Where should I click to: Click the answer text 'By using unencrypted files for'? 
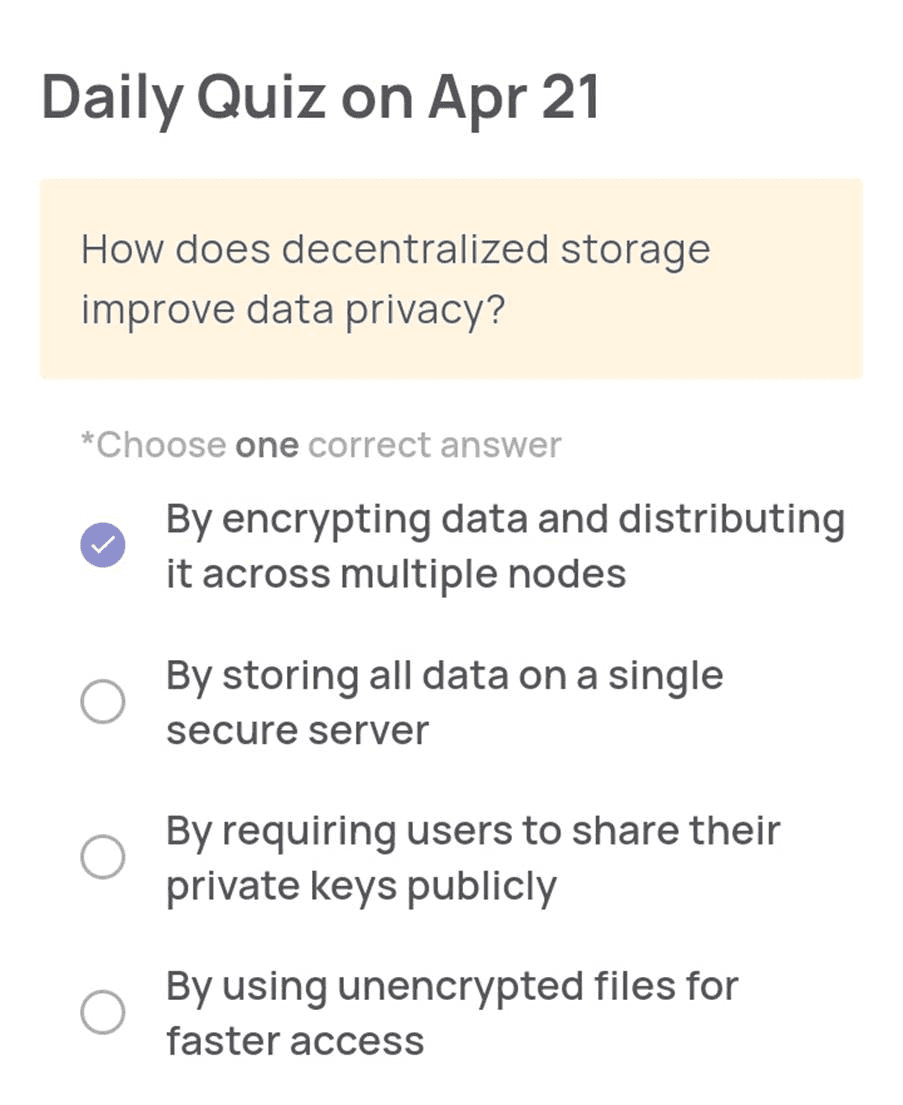[452, 988]
